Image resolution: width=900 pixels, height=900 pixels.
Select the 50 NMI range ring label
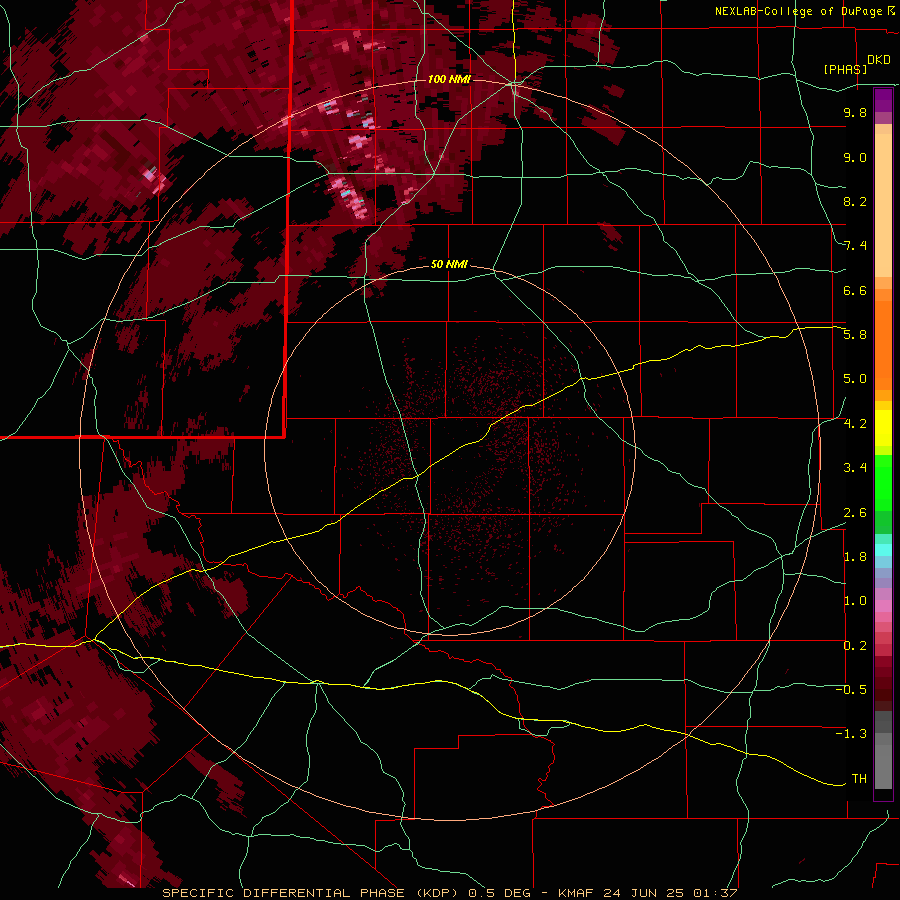449,264
